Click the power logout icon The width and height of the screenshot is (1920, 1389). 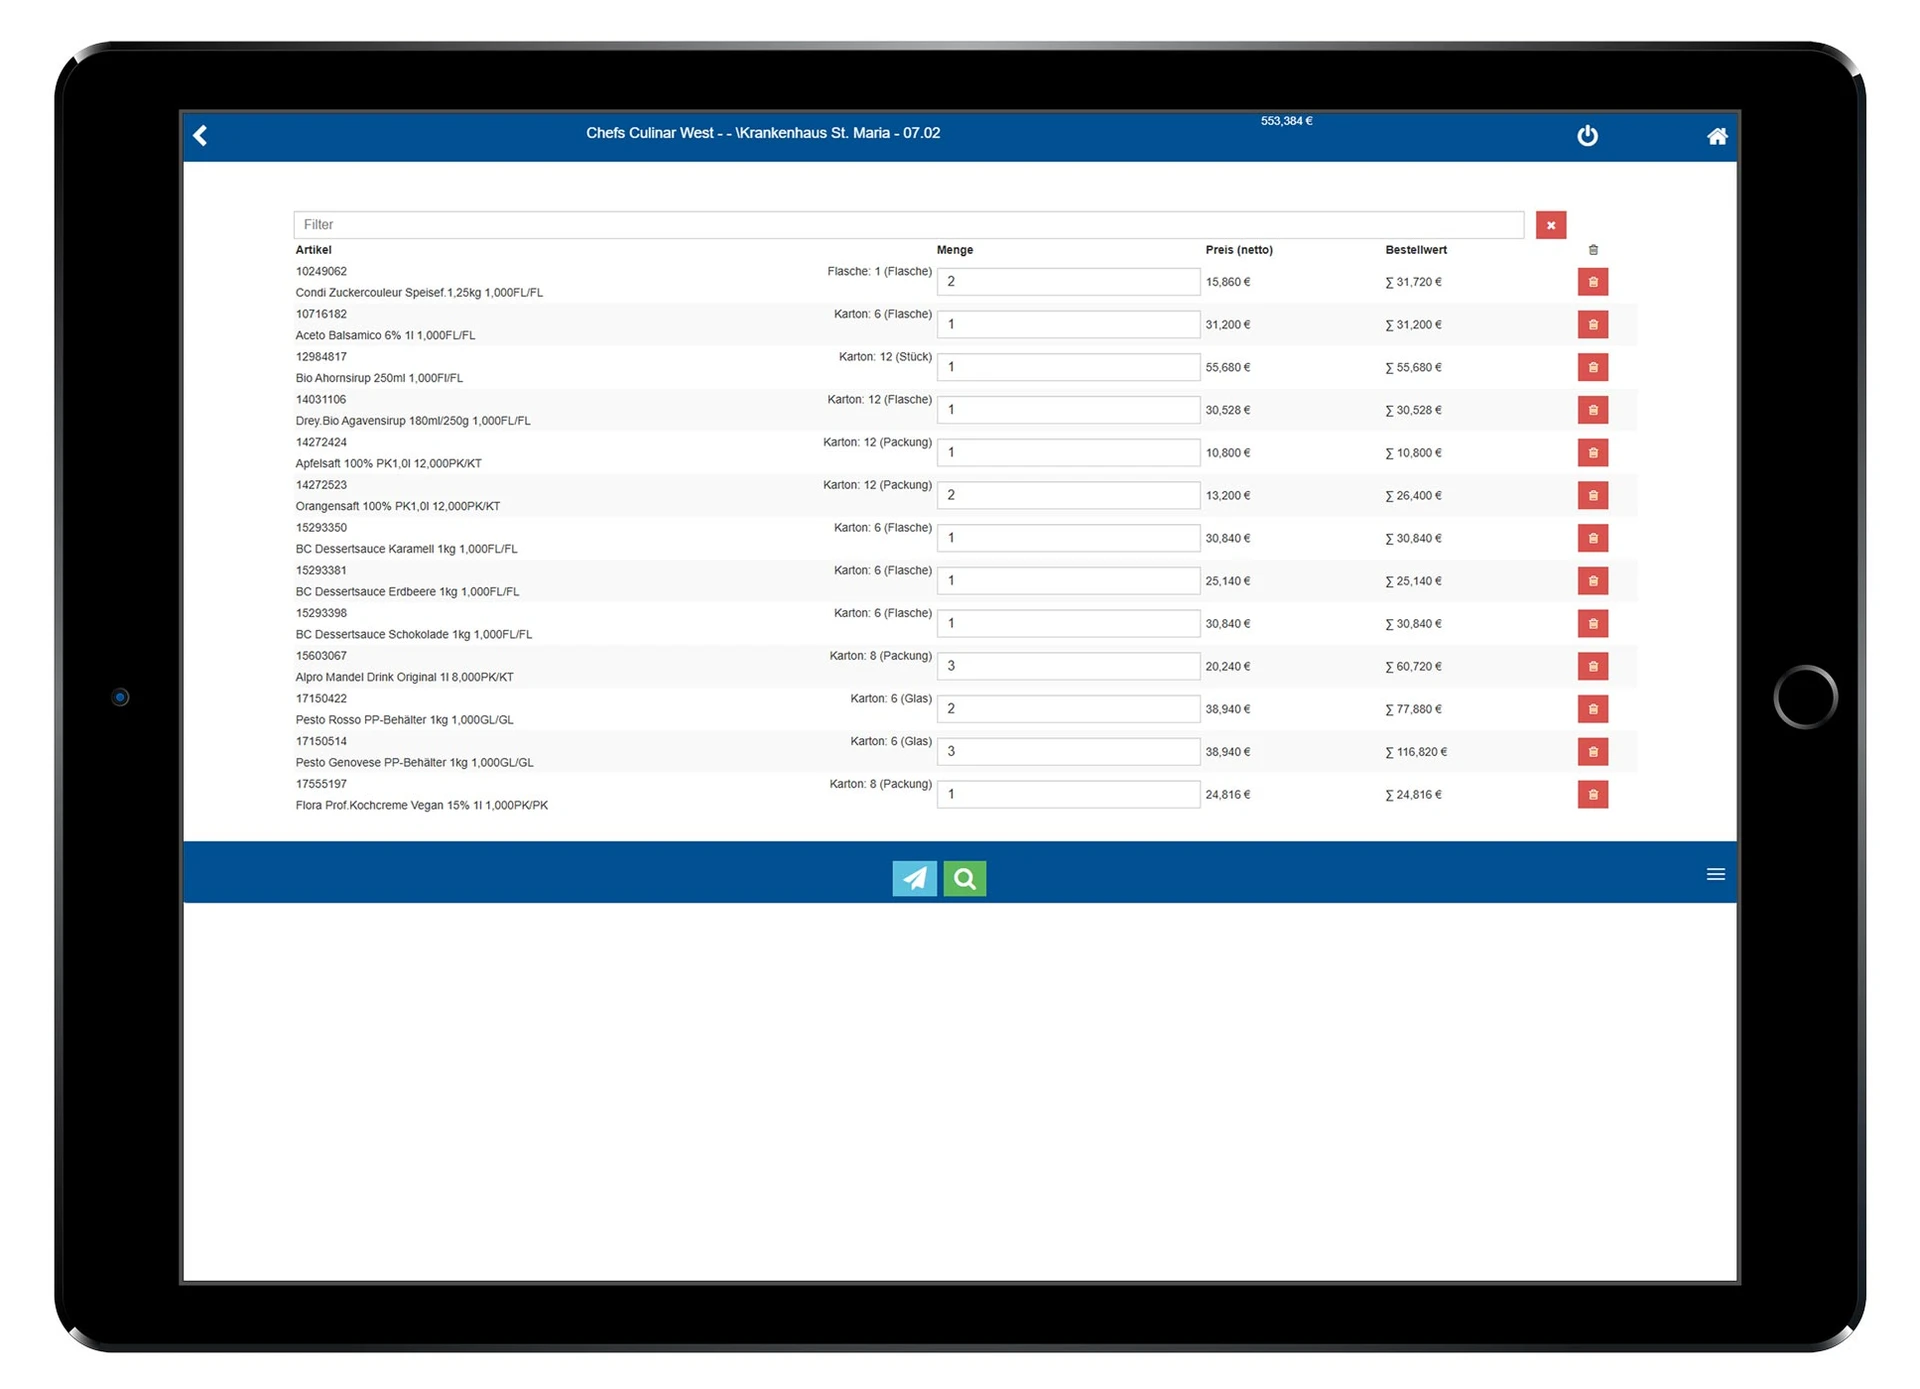pyautogui.click(x=1587, y=136)
